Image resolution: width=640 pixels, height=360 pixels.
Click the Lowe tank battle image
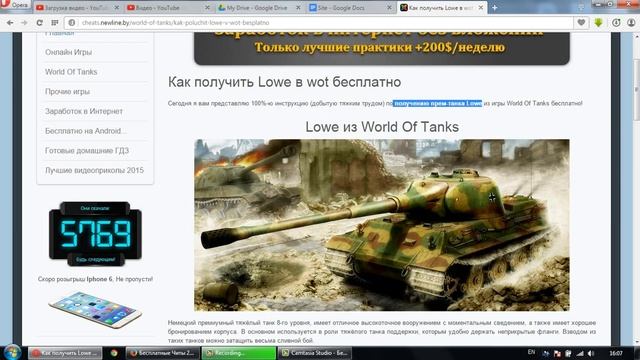[x=382, y=225]
